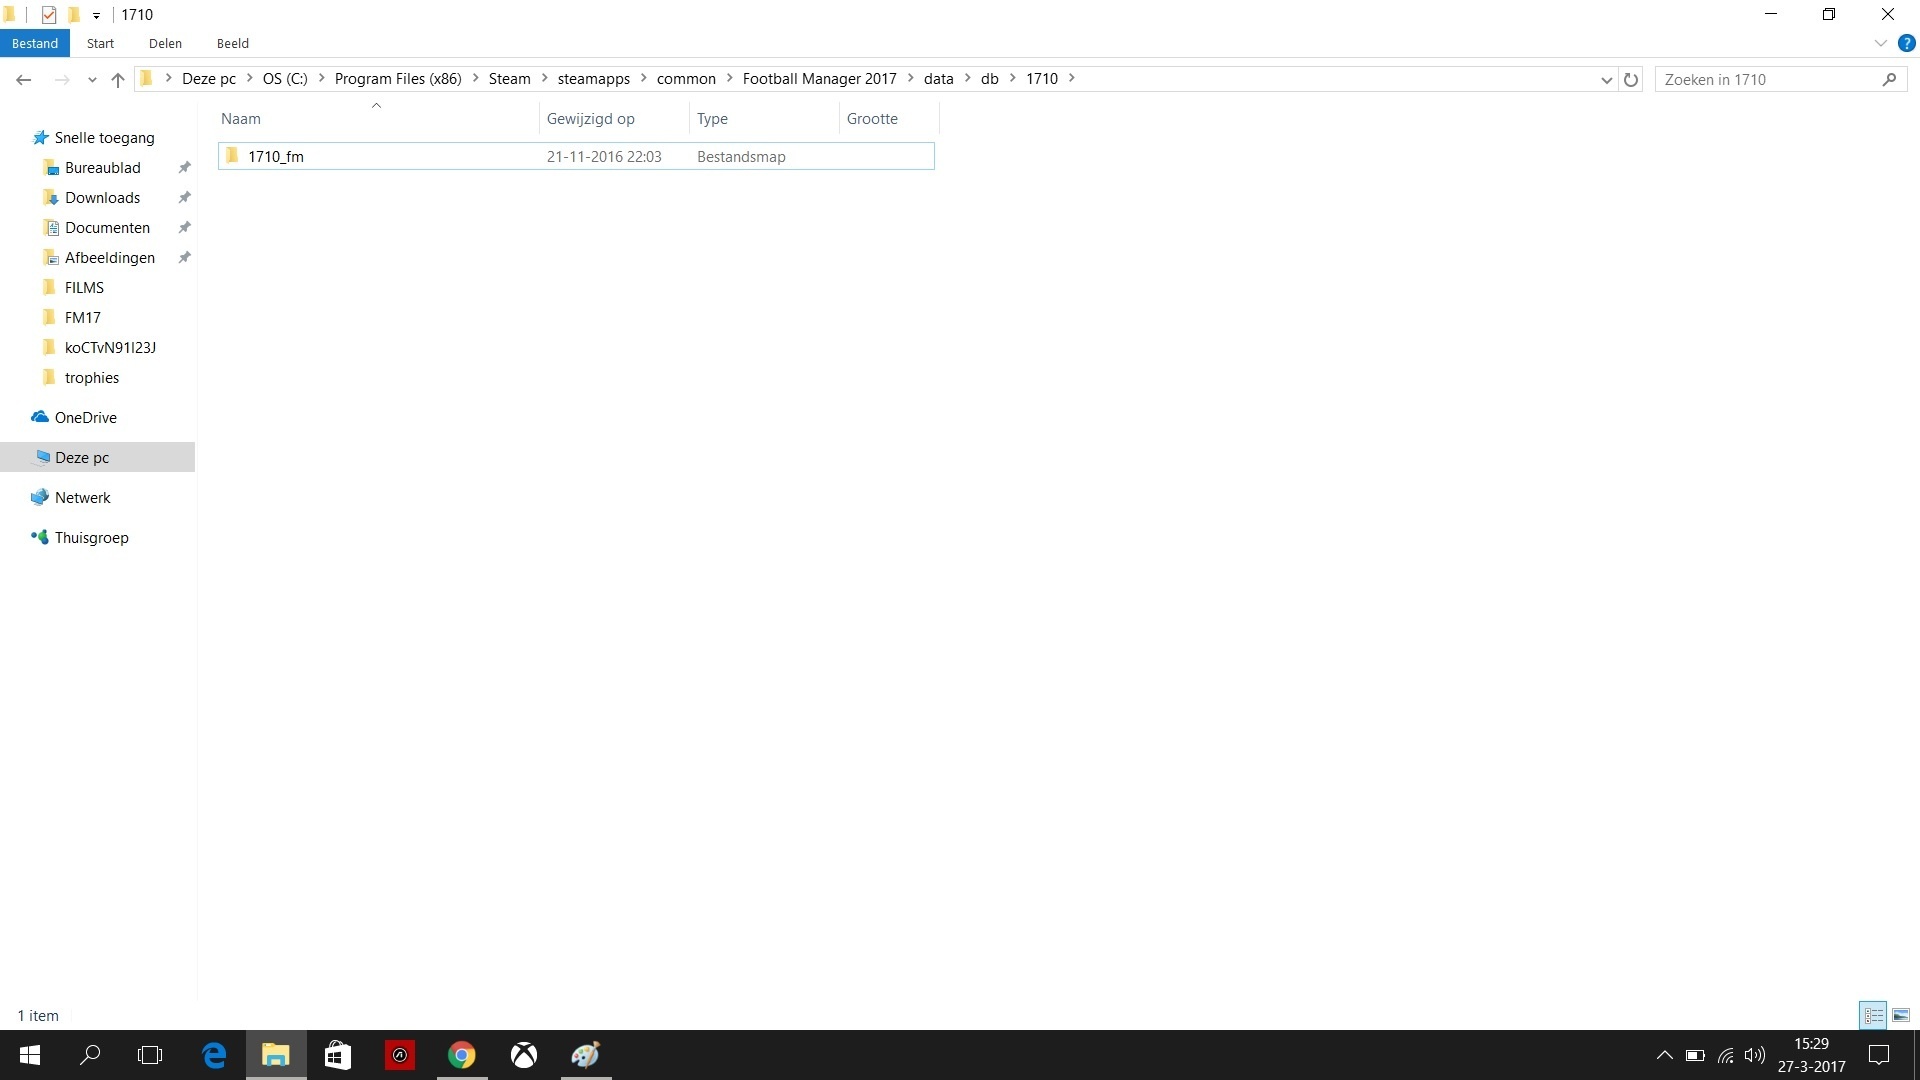Click the Refresh button in the address bar
The height and width of the screenshot is (1080, 1920).
point(1631,80)
